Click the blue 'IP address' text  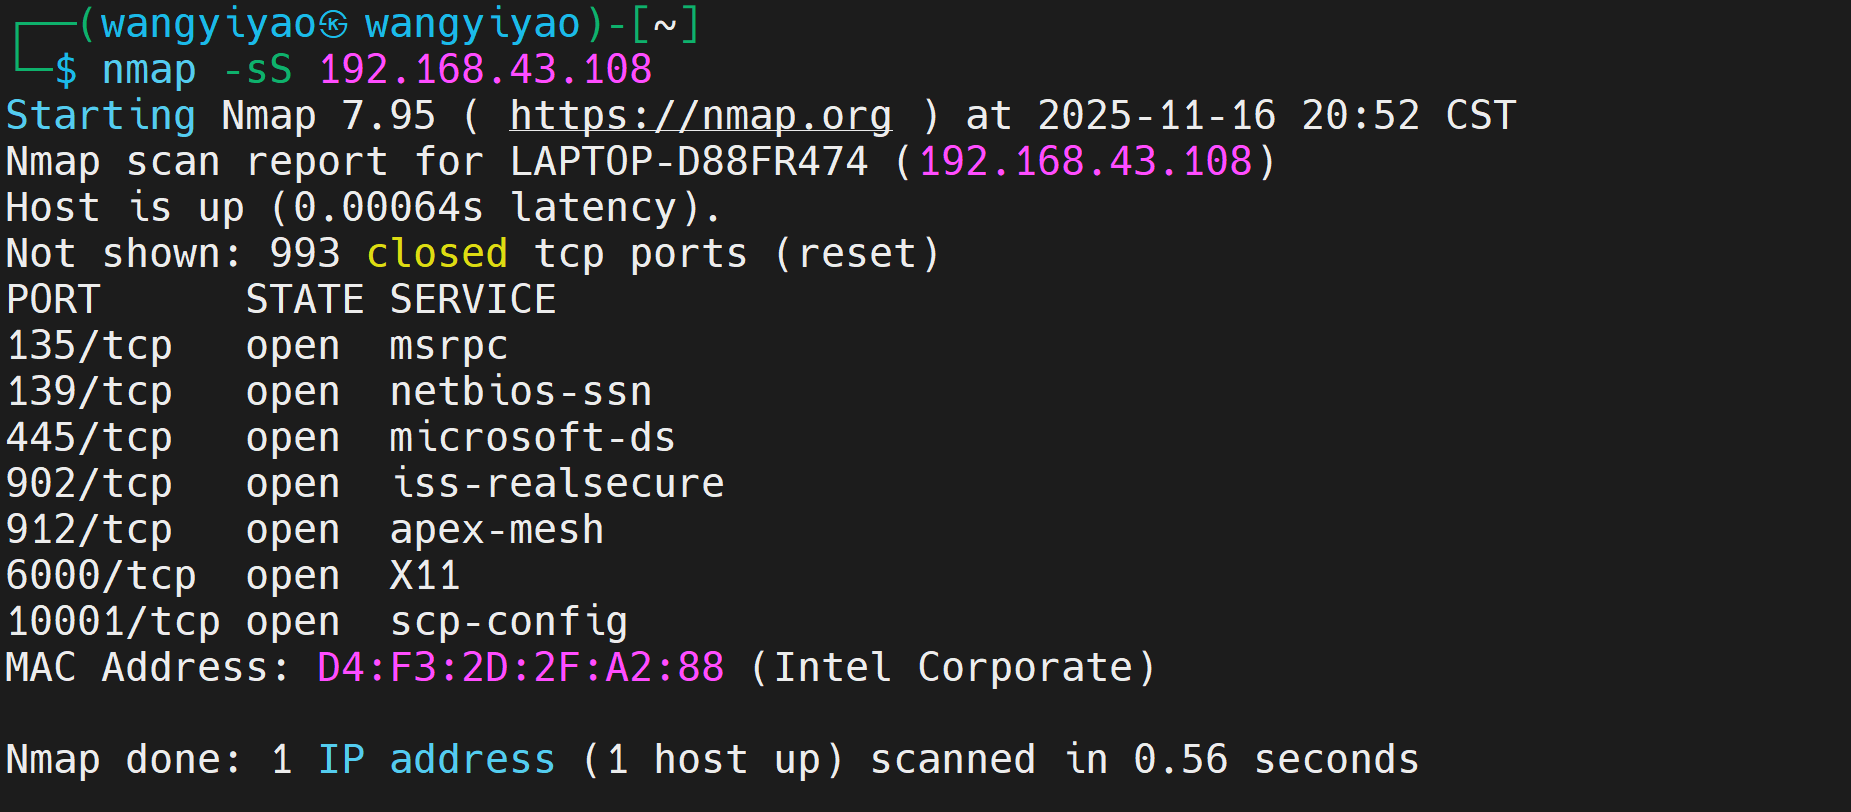[x=436, y=760]
